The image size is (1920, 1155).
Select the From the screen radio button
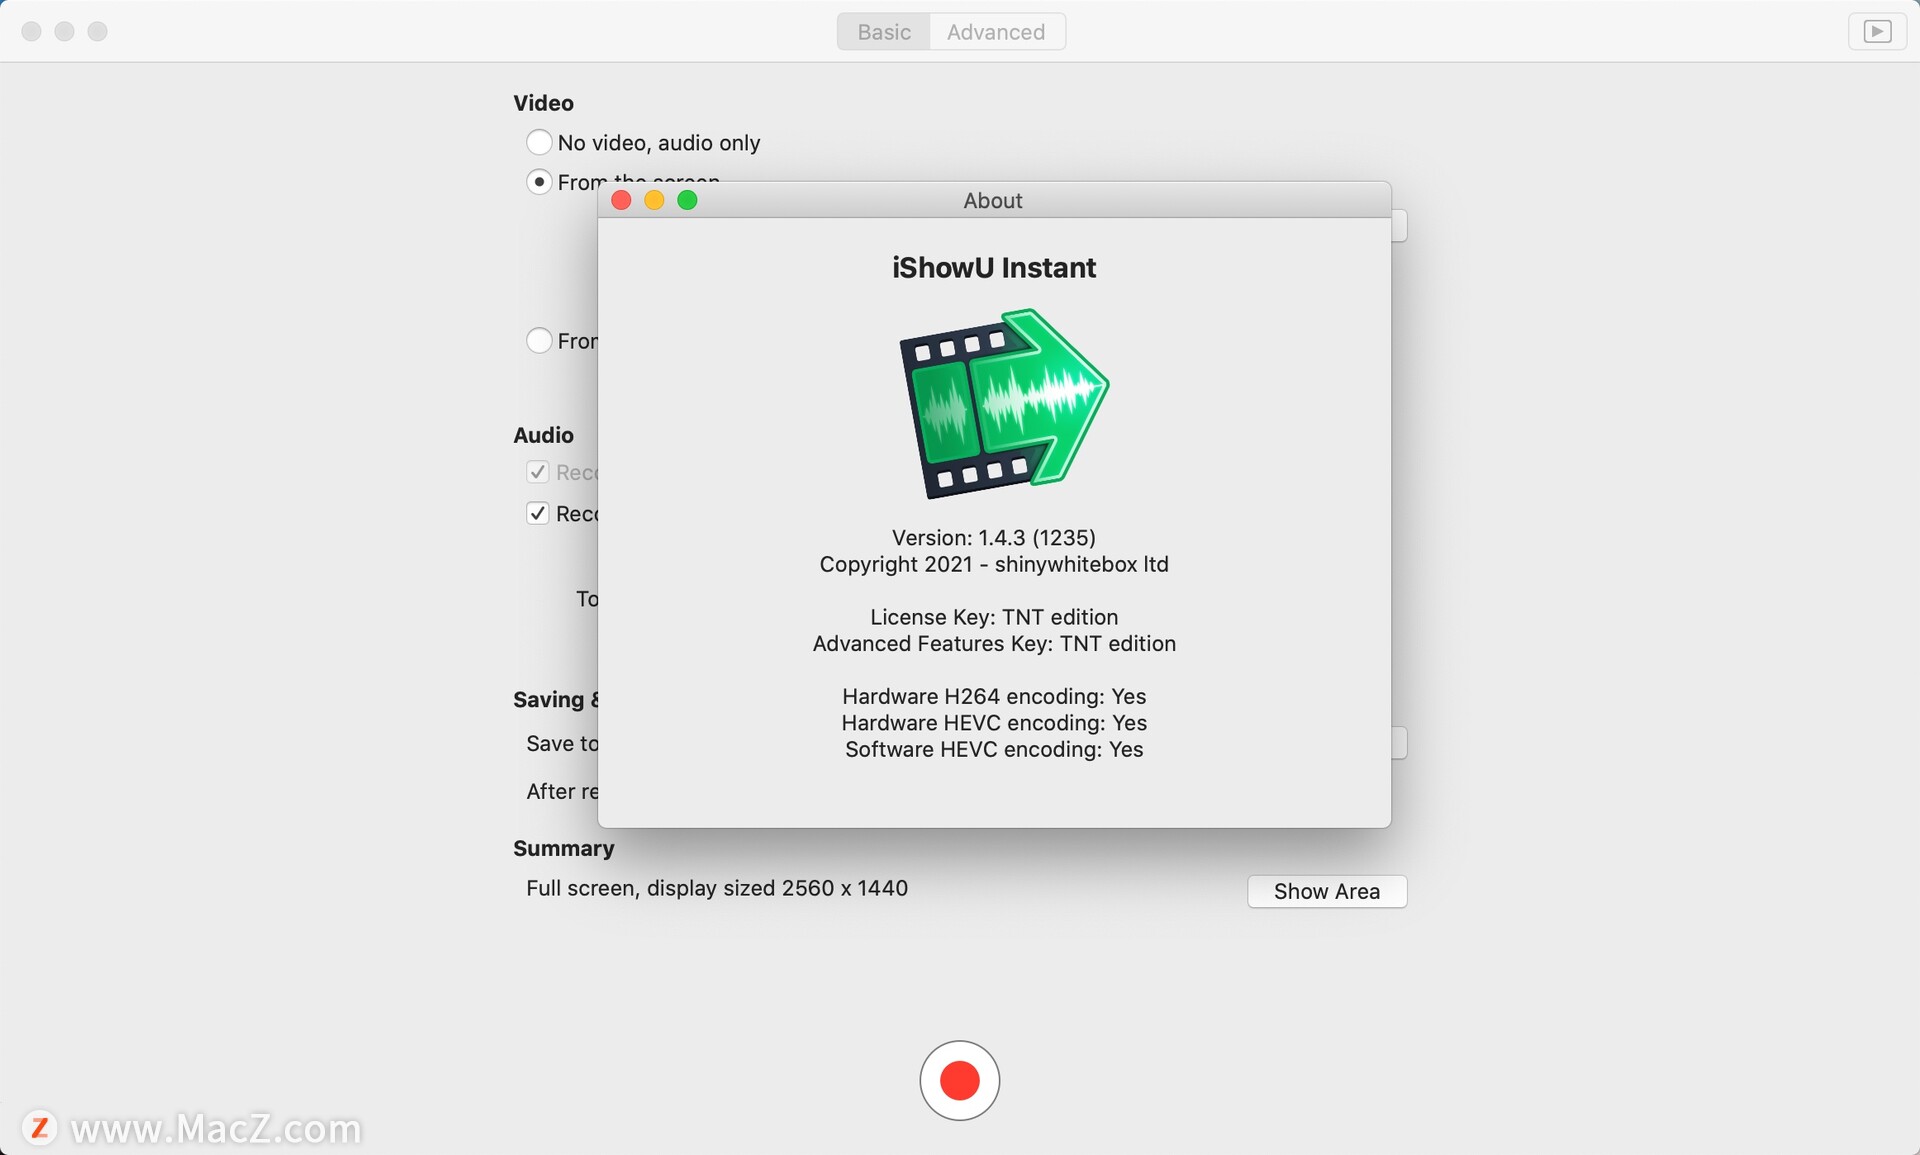coord(539,182)
